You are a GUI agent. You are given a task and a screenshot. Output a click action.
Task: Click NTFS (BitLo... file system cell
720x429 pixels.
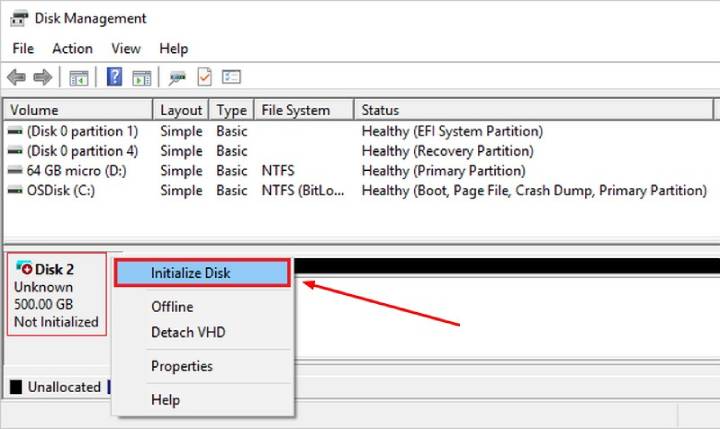click(x=303, y=191)
